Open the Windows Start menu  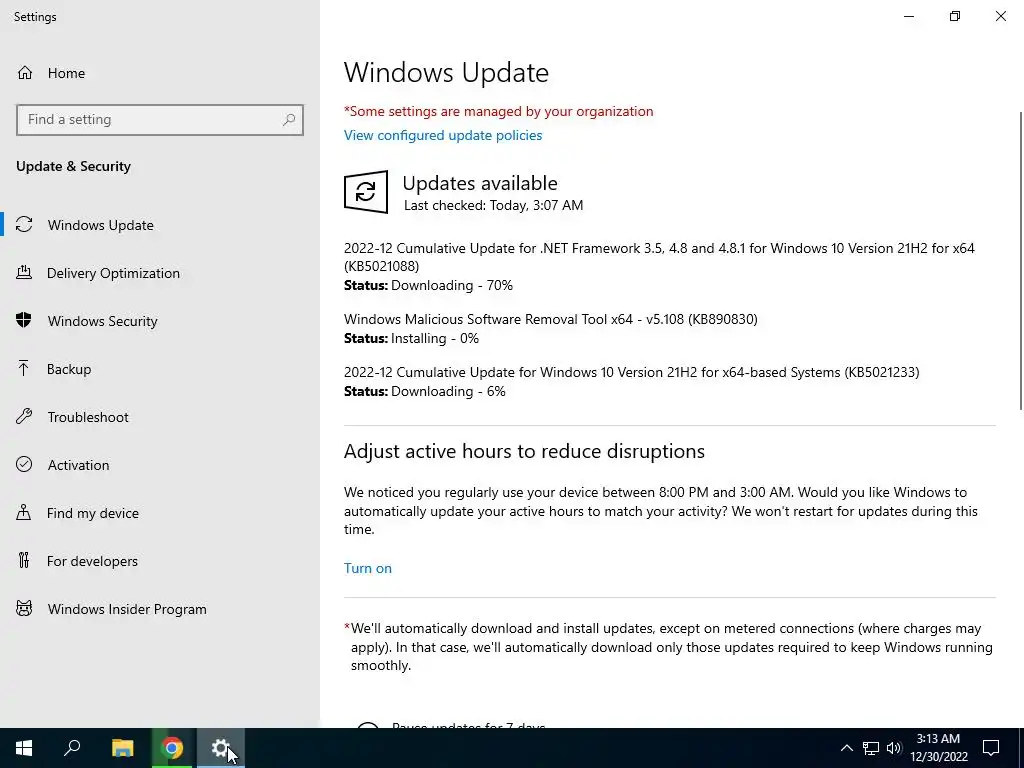click(24, 748)
